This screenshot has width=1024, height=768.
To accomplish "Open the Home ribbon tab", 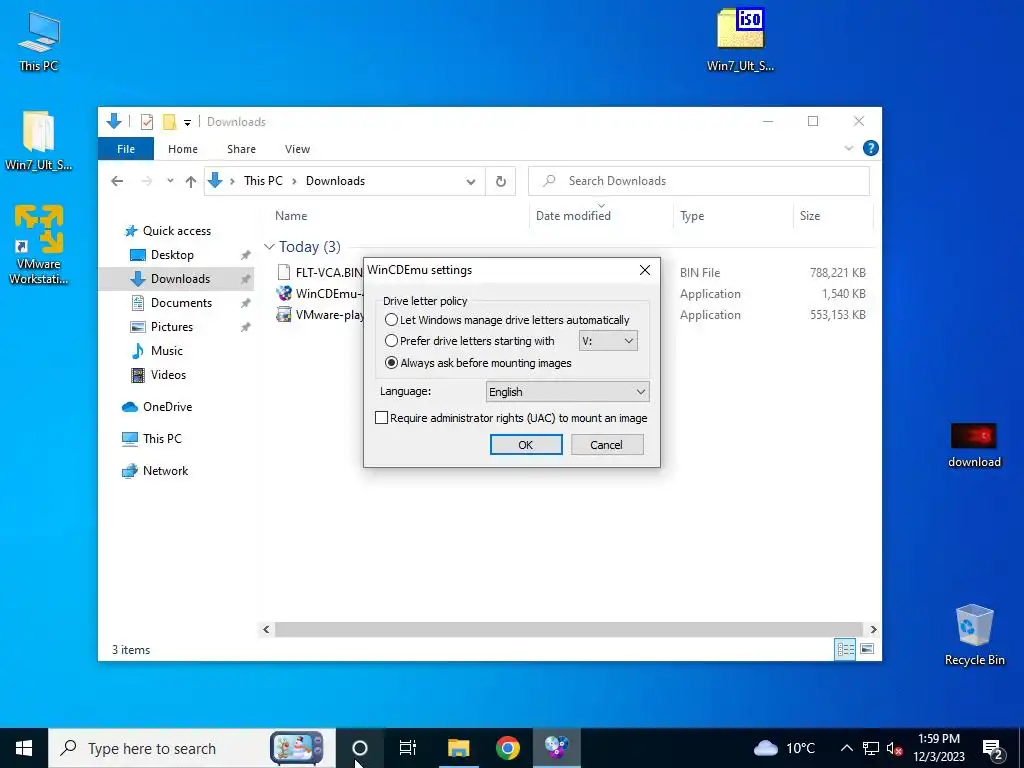I will (183, 149).
